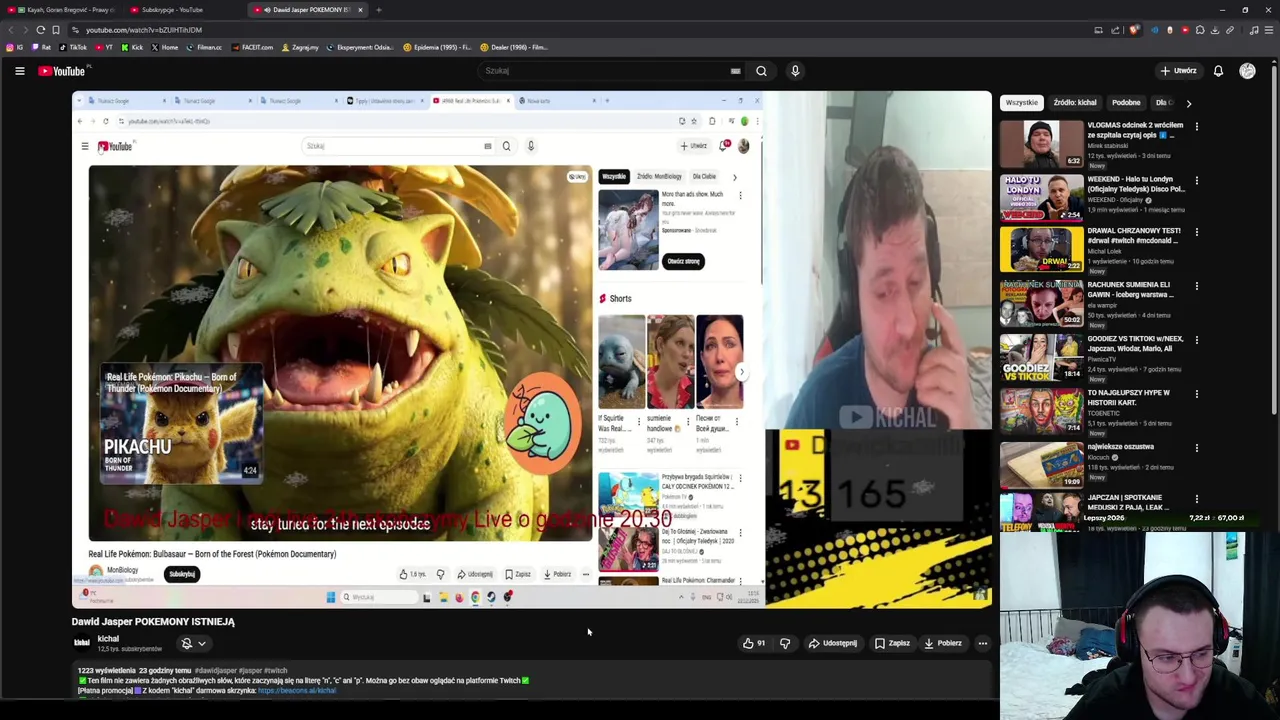Click the Utwórz create button
The width and height of the screenshot is (1280, 720).
click(1178, 71)
